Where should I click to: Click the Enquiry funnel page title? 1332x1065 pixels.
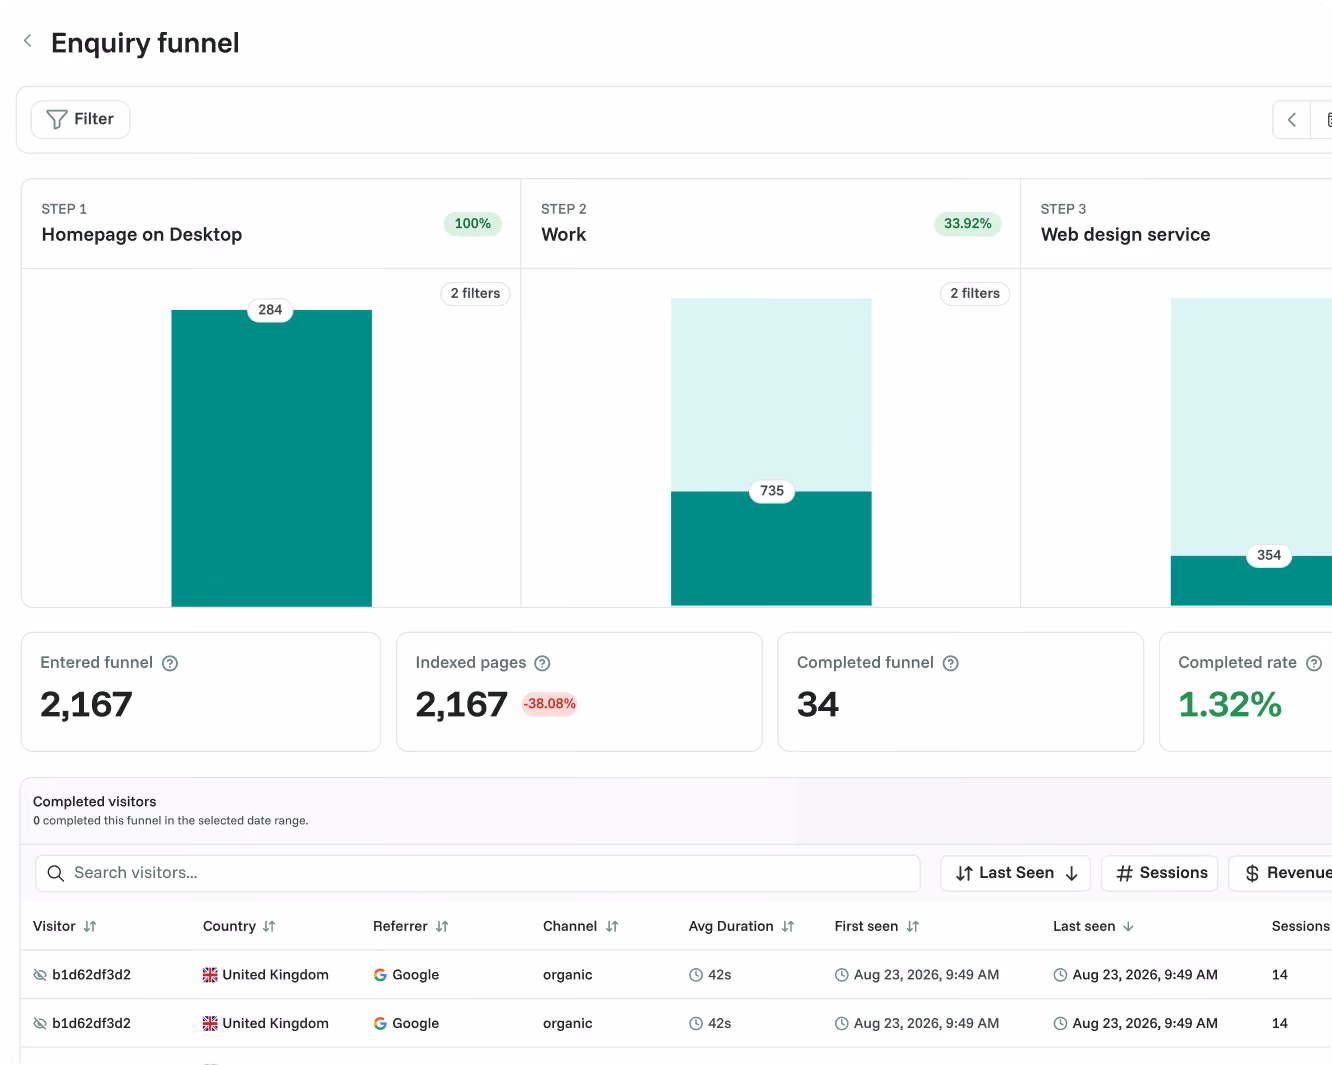click(x=146, y=43)
